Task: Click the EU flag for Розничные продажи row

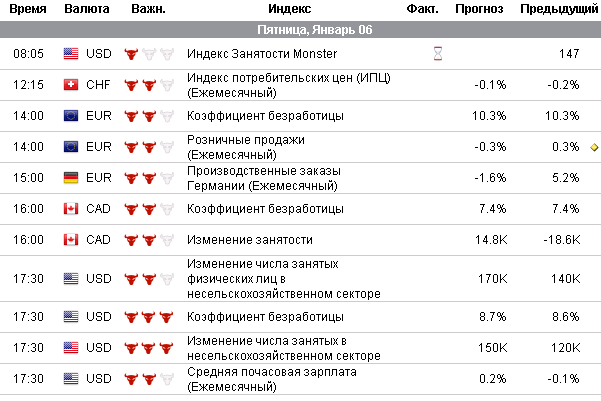Action: (71, 147)
